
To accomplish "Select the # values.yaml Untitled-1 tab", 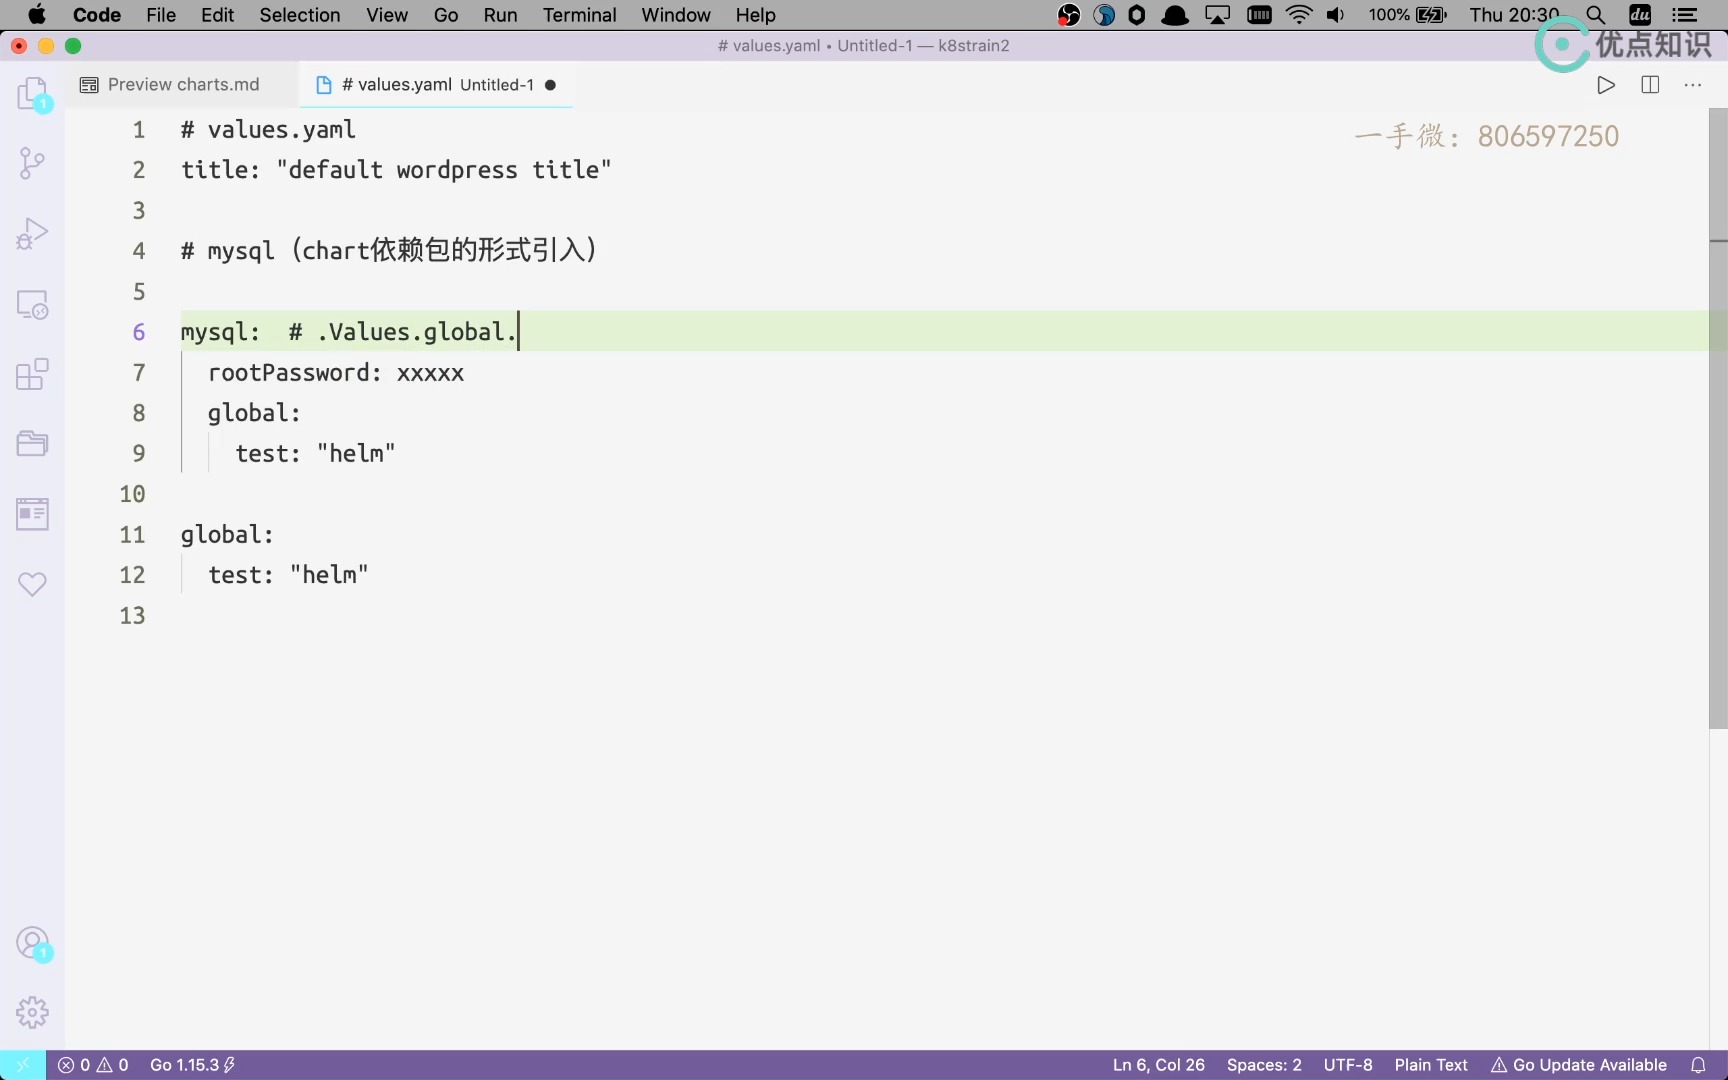I will (x=437, y=85).
